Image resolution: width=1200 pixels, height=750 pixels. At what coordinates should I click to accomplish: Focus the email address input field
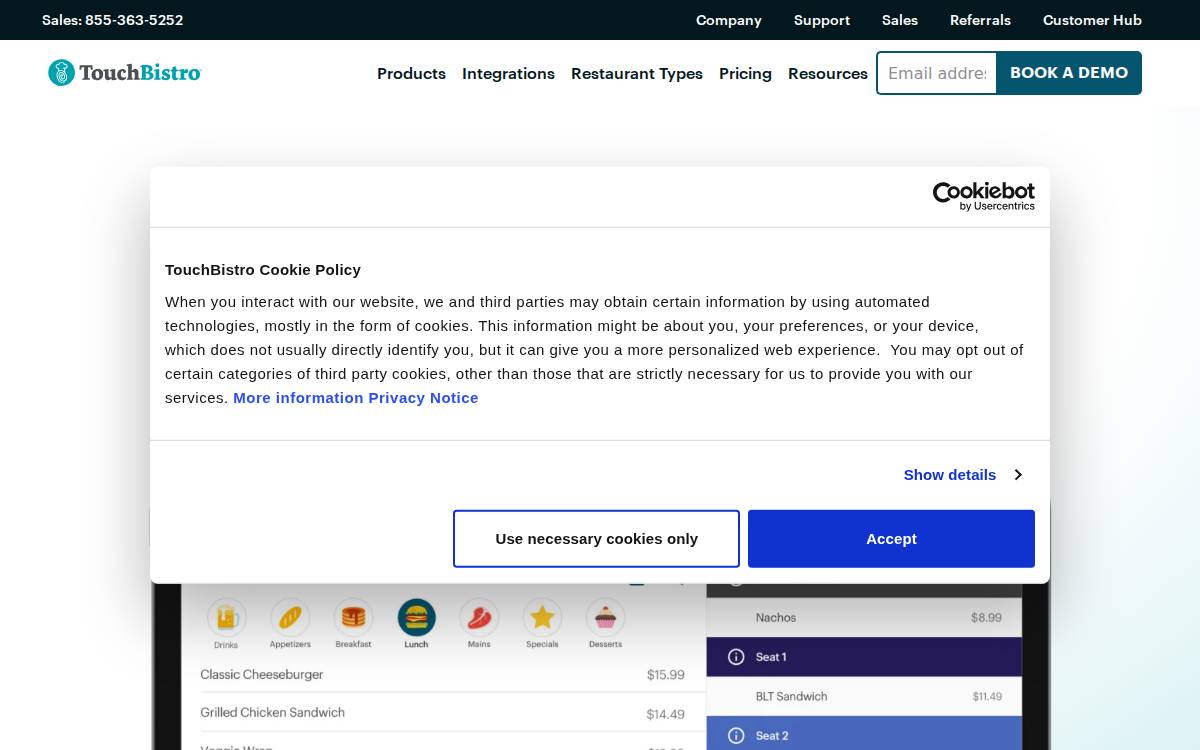pyautogui.click(x=937, y=73)
